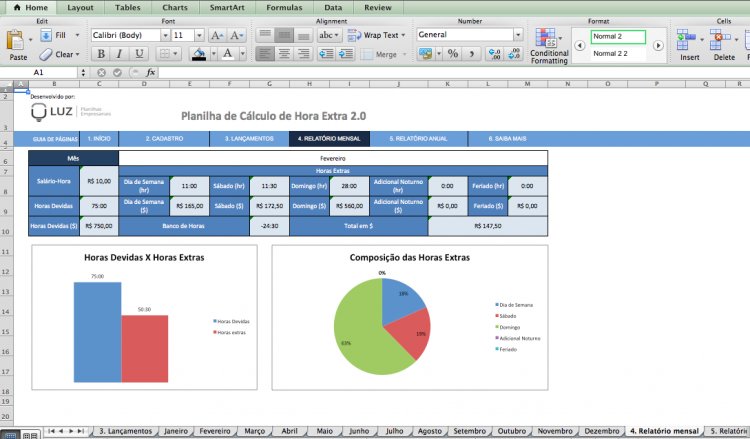
Task: Apply the font color A button
Action: 228,54
